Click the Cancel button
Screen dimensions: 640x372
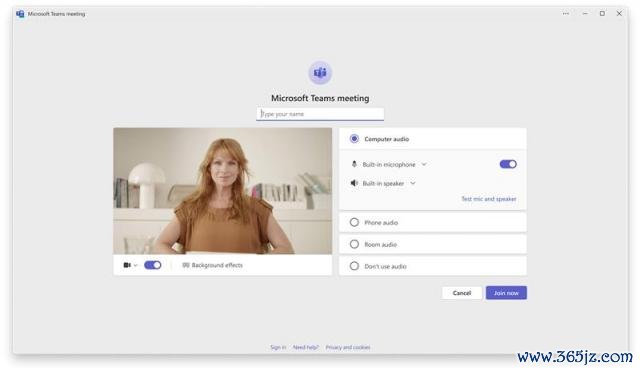point(462,293)
